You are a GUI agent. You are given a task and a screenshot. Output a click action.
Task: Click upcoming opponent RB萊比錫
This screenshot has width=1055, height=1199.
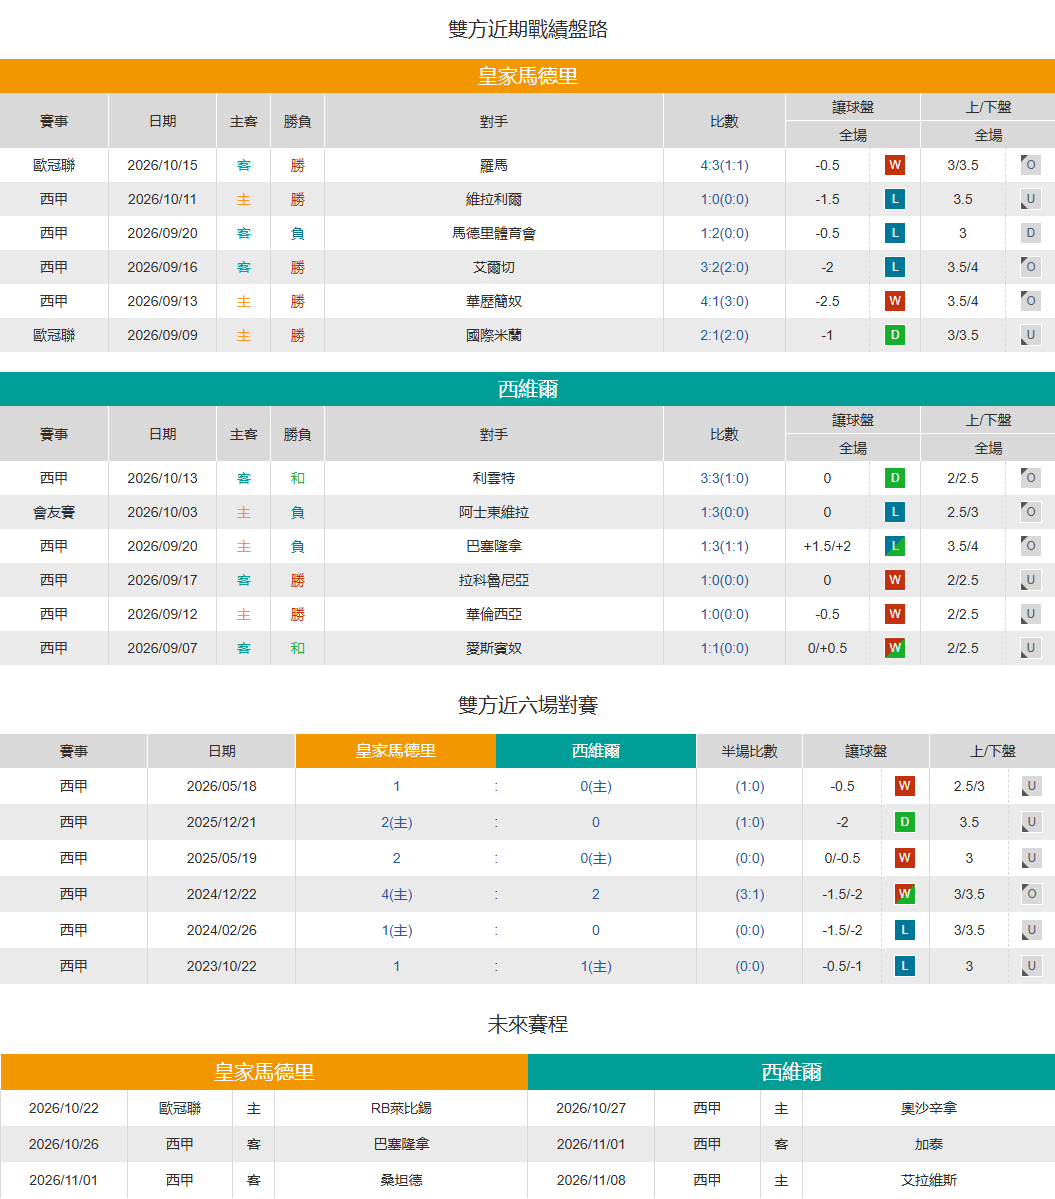coord(401,1108)
